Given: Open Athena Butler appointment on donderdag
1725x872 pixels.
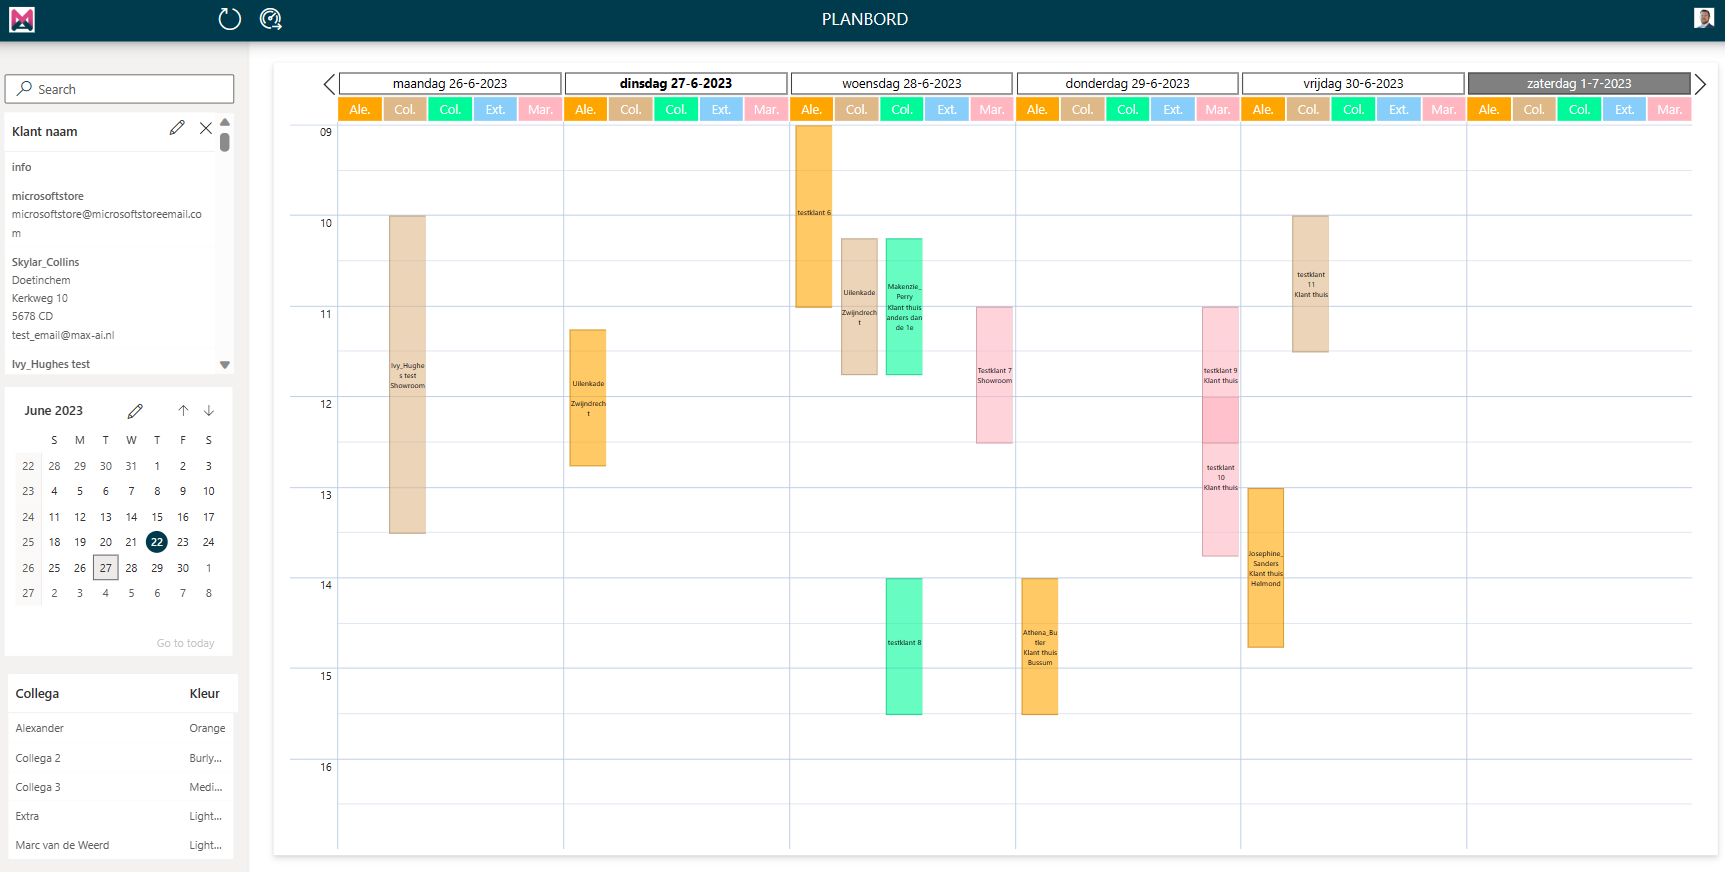Looking at the screenshot, I should (x=1039, y=646).
